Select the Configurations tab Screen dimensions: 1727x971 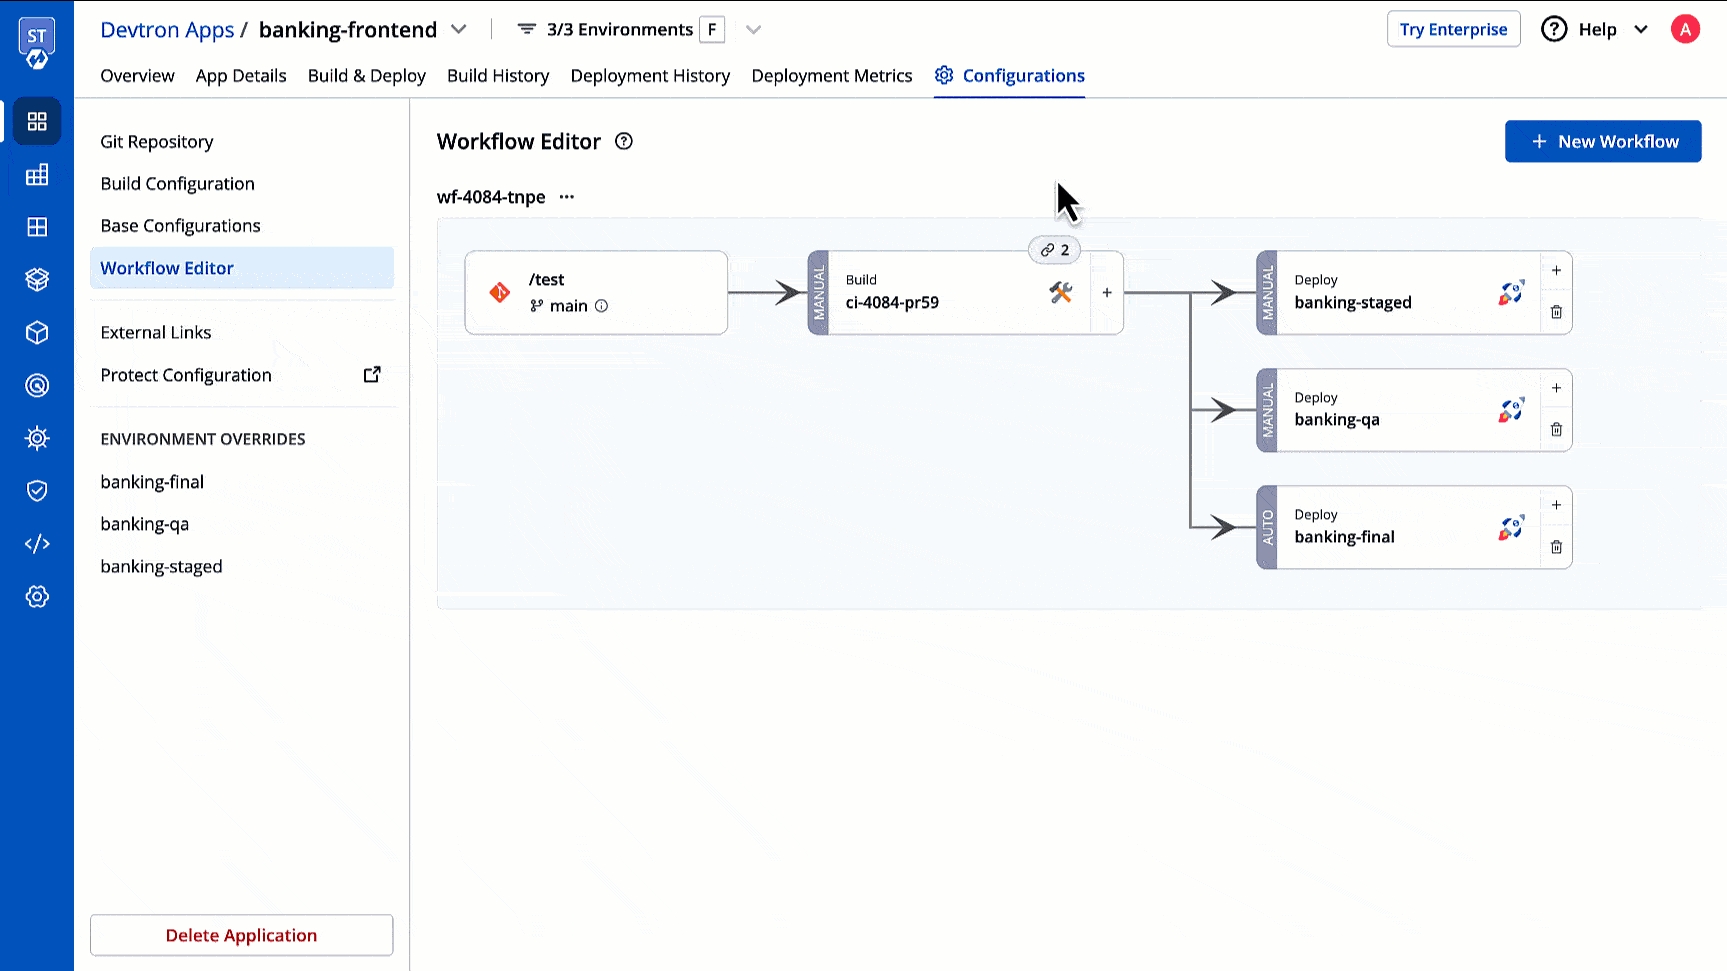[1010, 76]
